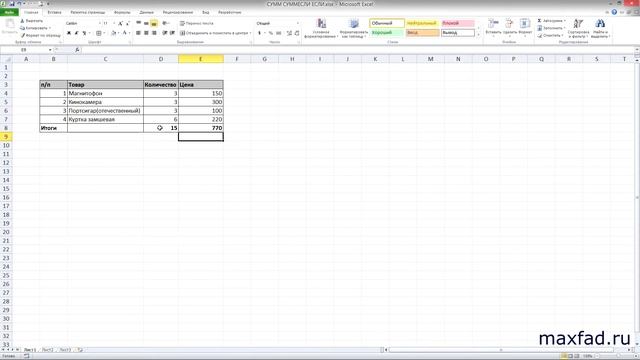Open the Fill (Заполнить) menu
Image resolution: width=640 pixels, height=360 pixels.
(551, 28)
